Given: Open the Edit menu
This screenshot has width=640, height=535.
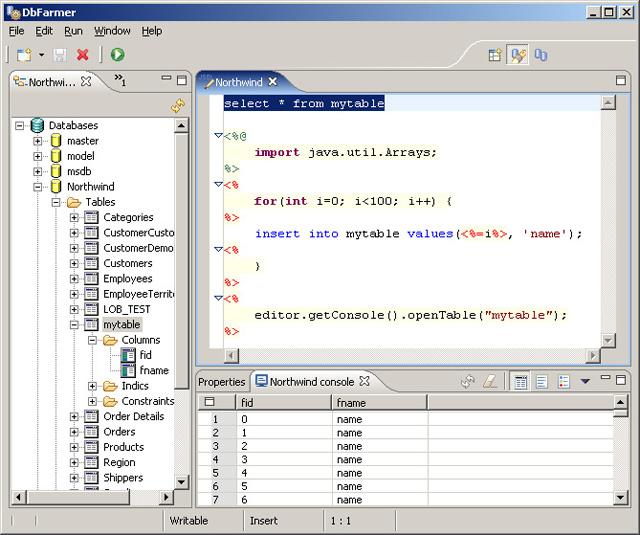Looking at the screenshot, I should coord(44,31).
